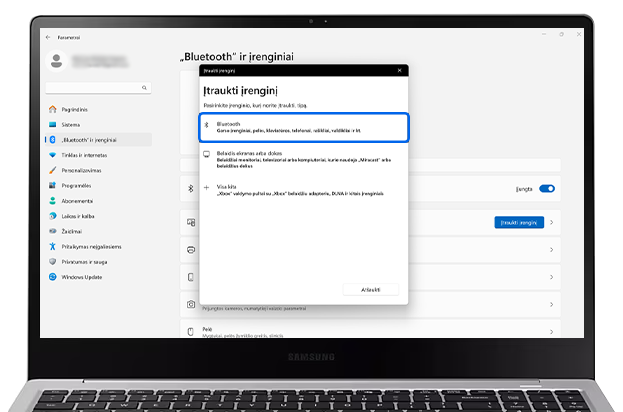Open Abonementai account settings
The image size is (623, 412).
pos(77,200)
